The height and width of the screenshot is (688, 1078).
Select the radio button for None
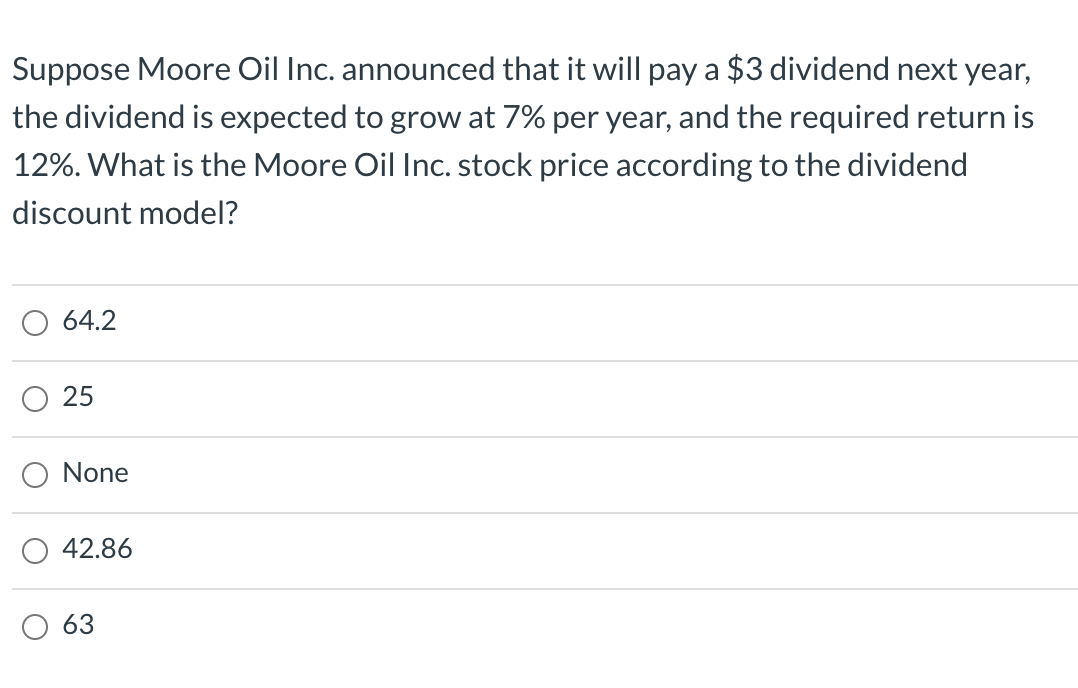[x=35, y=474]
